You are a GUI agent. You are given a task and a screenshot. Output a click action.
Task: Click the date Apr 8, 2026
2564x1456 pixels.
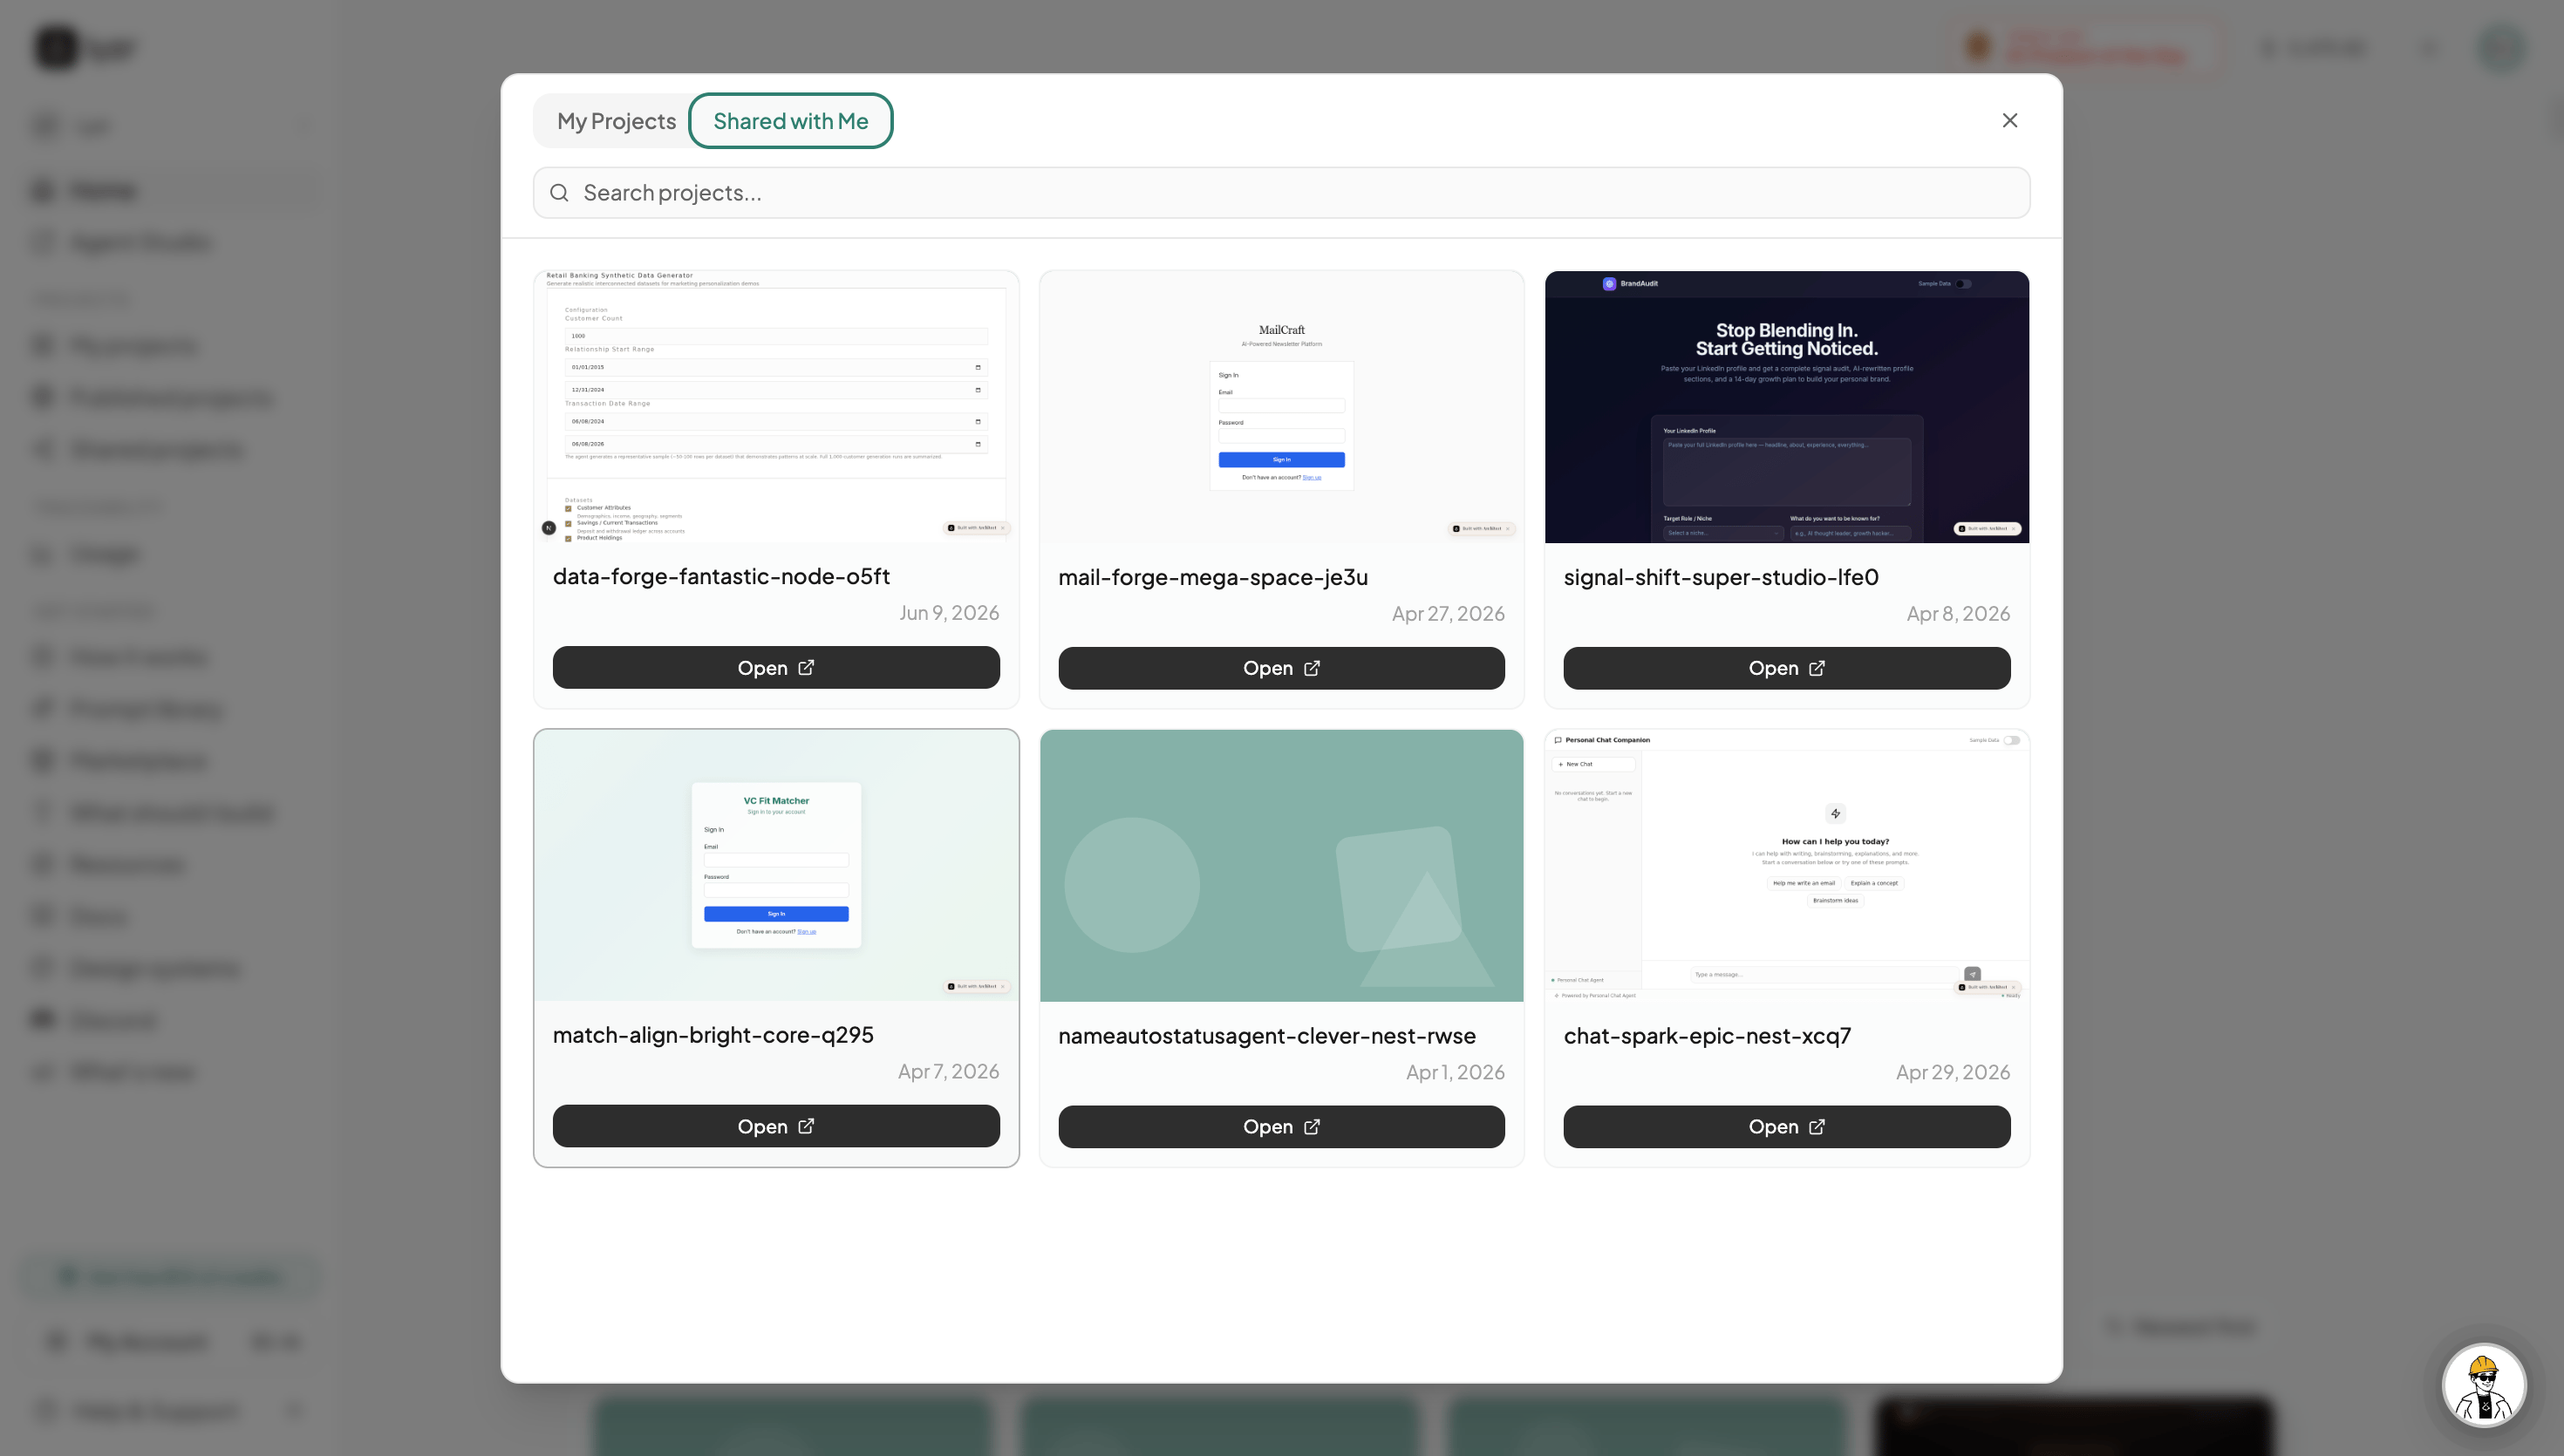coord(1958,614)
